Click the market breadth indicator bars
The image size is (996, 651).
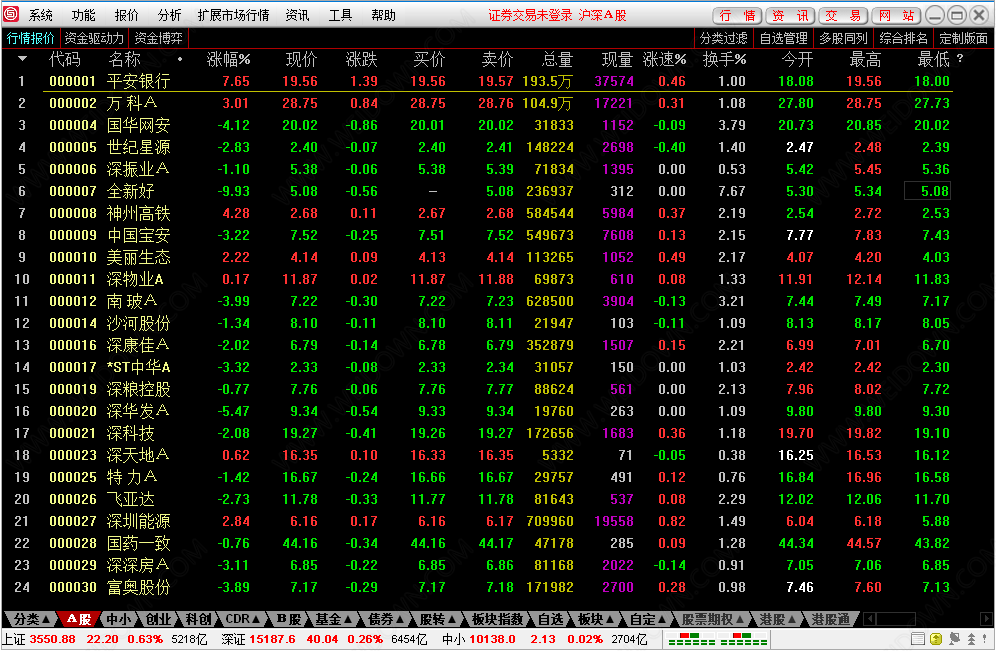click(x=718, y=639)
